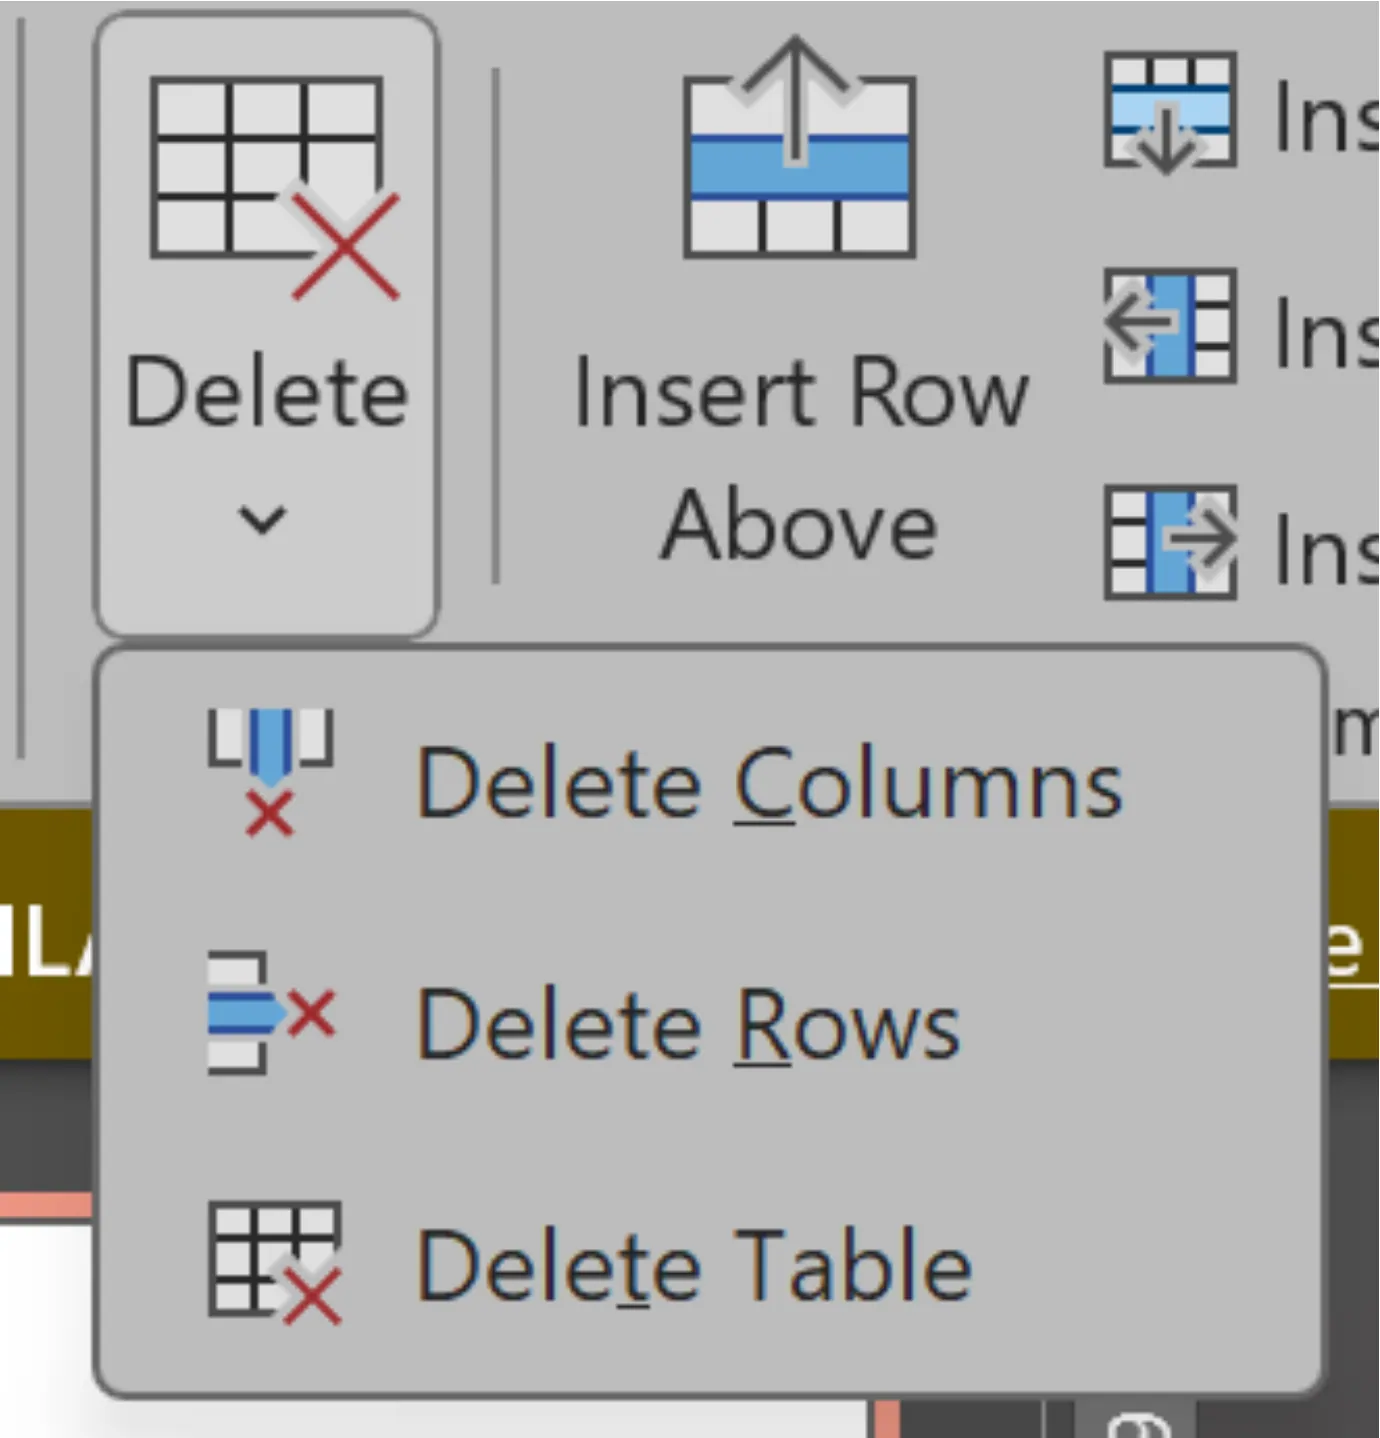
Task: Click the Insert Row Below icon
Action: point(1169,112)
